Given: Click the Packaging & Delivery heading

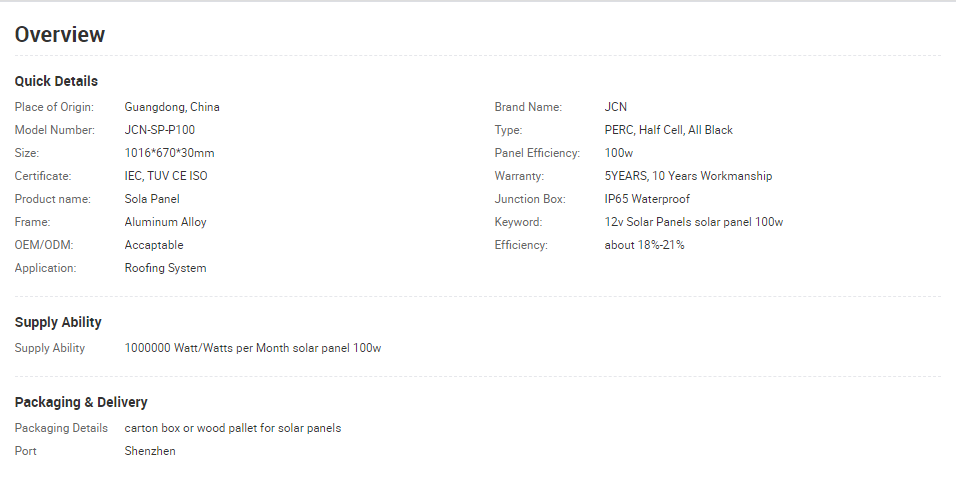Looking at the screenshot, I should pos(81,402).
